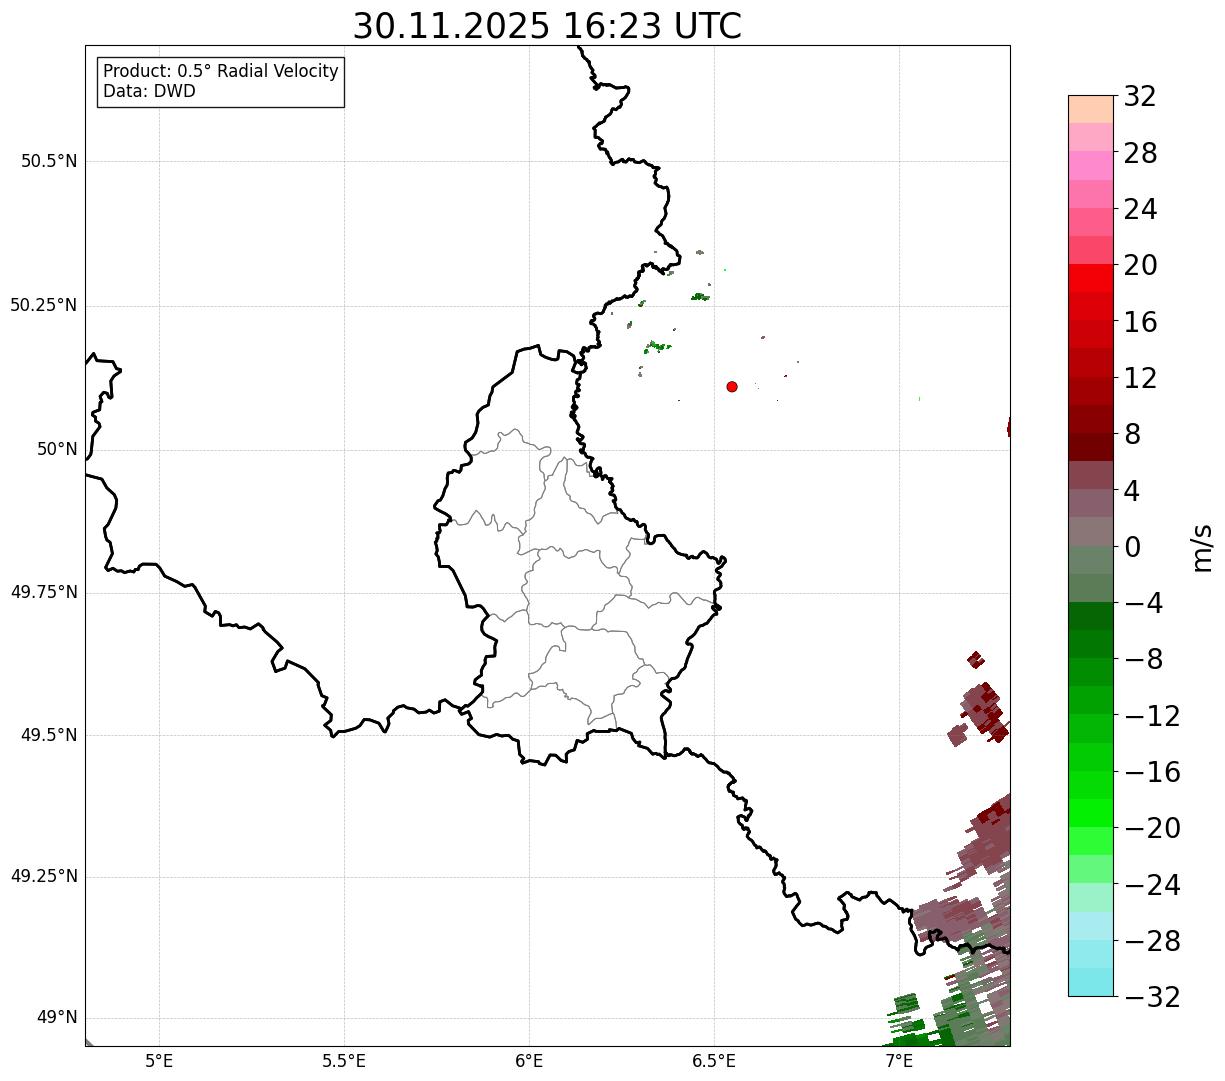
Task: Click the colorbar tick value 8
Action: (x=1132, y=435)
